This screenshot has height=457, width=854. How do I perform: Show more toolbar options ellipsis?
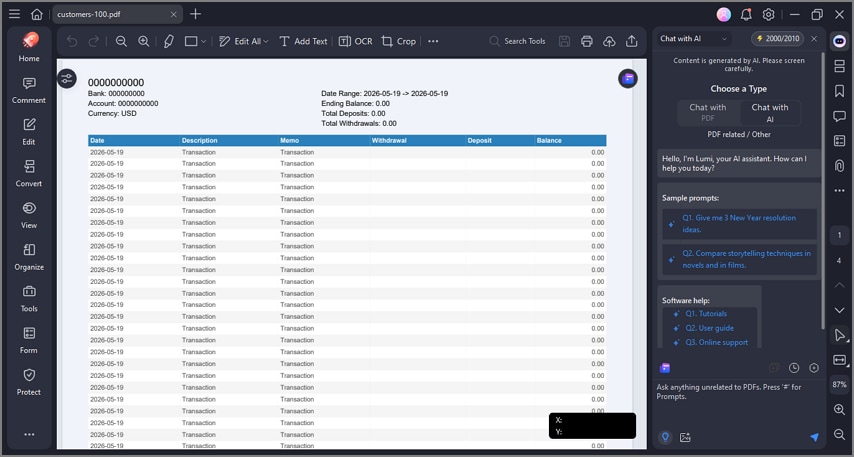(433, 41)
